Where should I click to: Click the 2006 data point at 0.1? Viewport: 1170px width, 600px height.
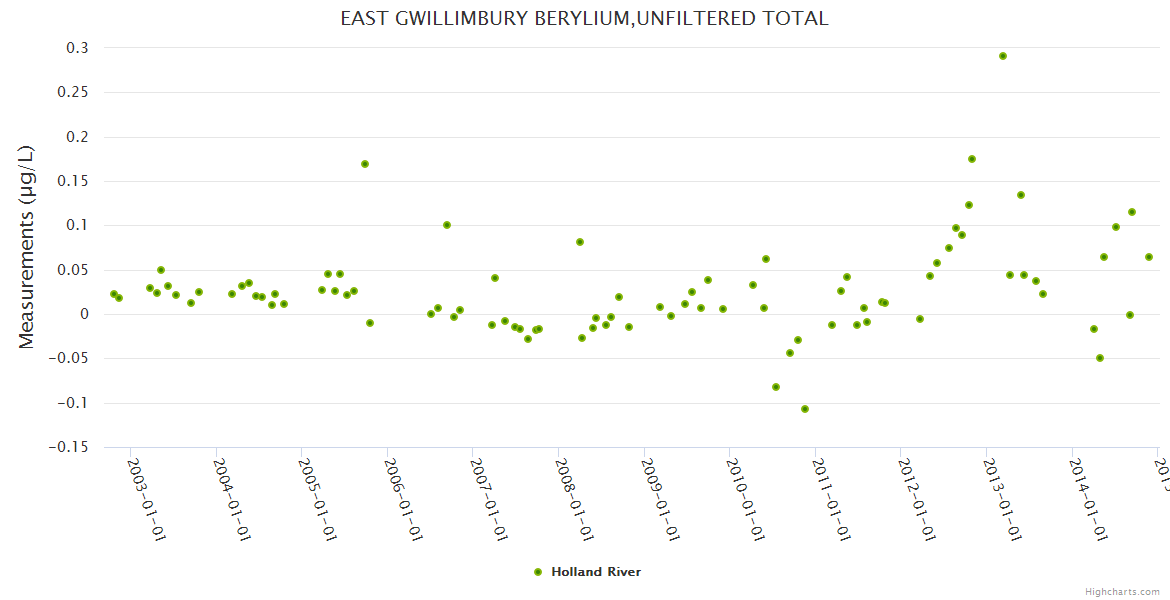point(447,225)
